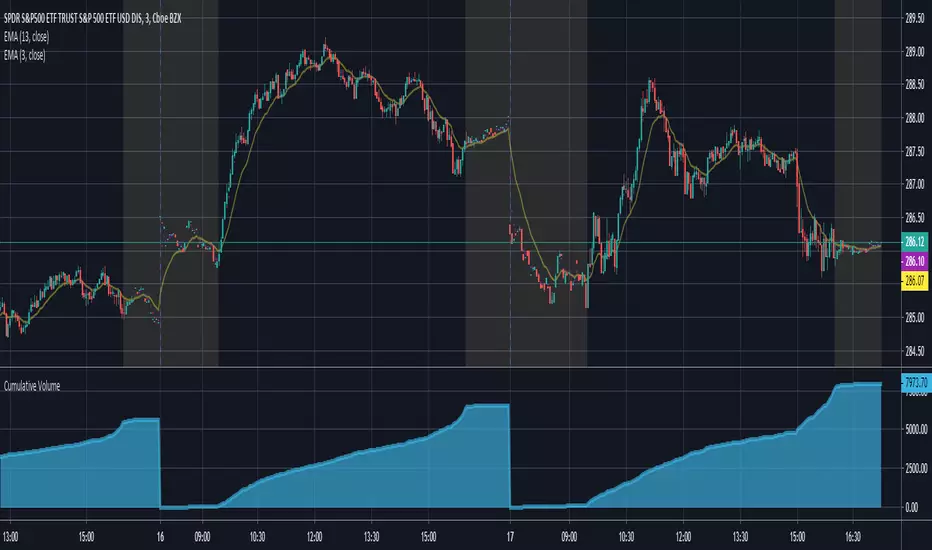Screen dimensions: 932x550
Task: Click the 284.50 price axis label
Action: pos(914,351)
